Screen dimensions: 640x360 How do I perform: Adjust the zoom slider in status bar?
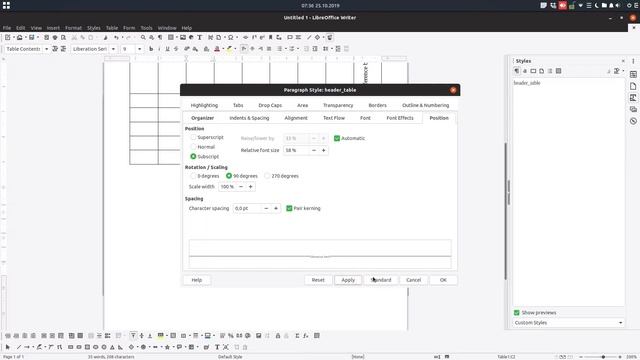[603, 357]
